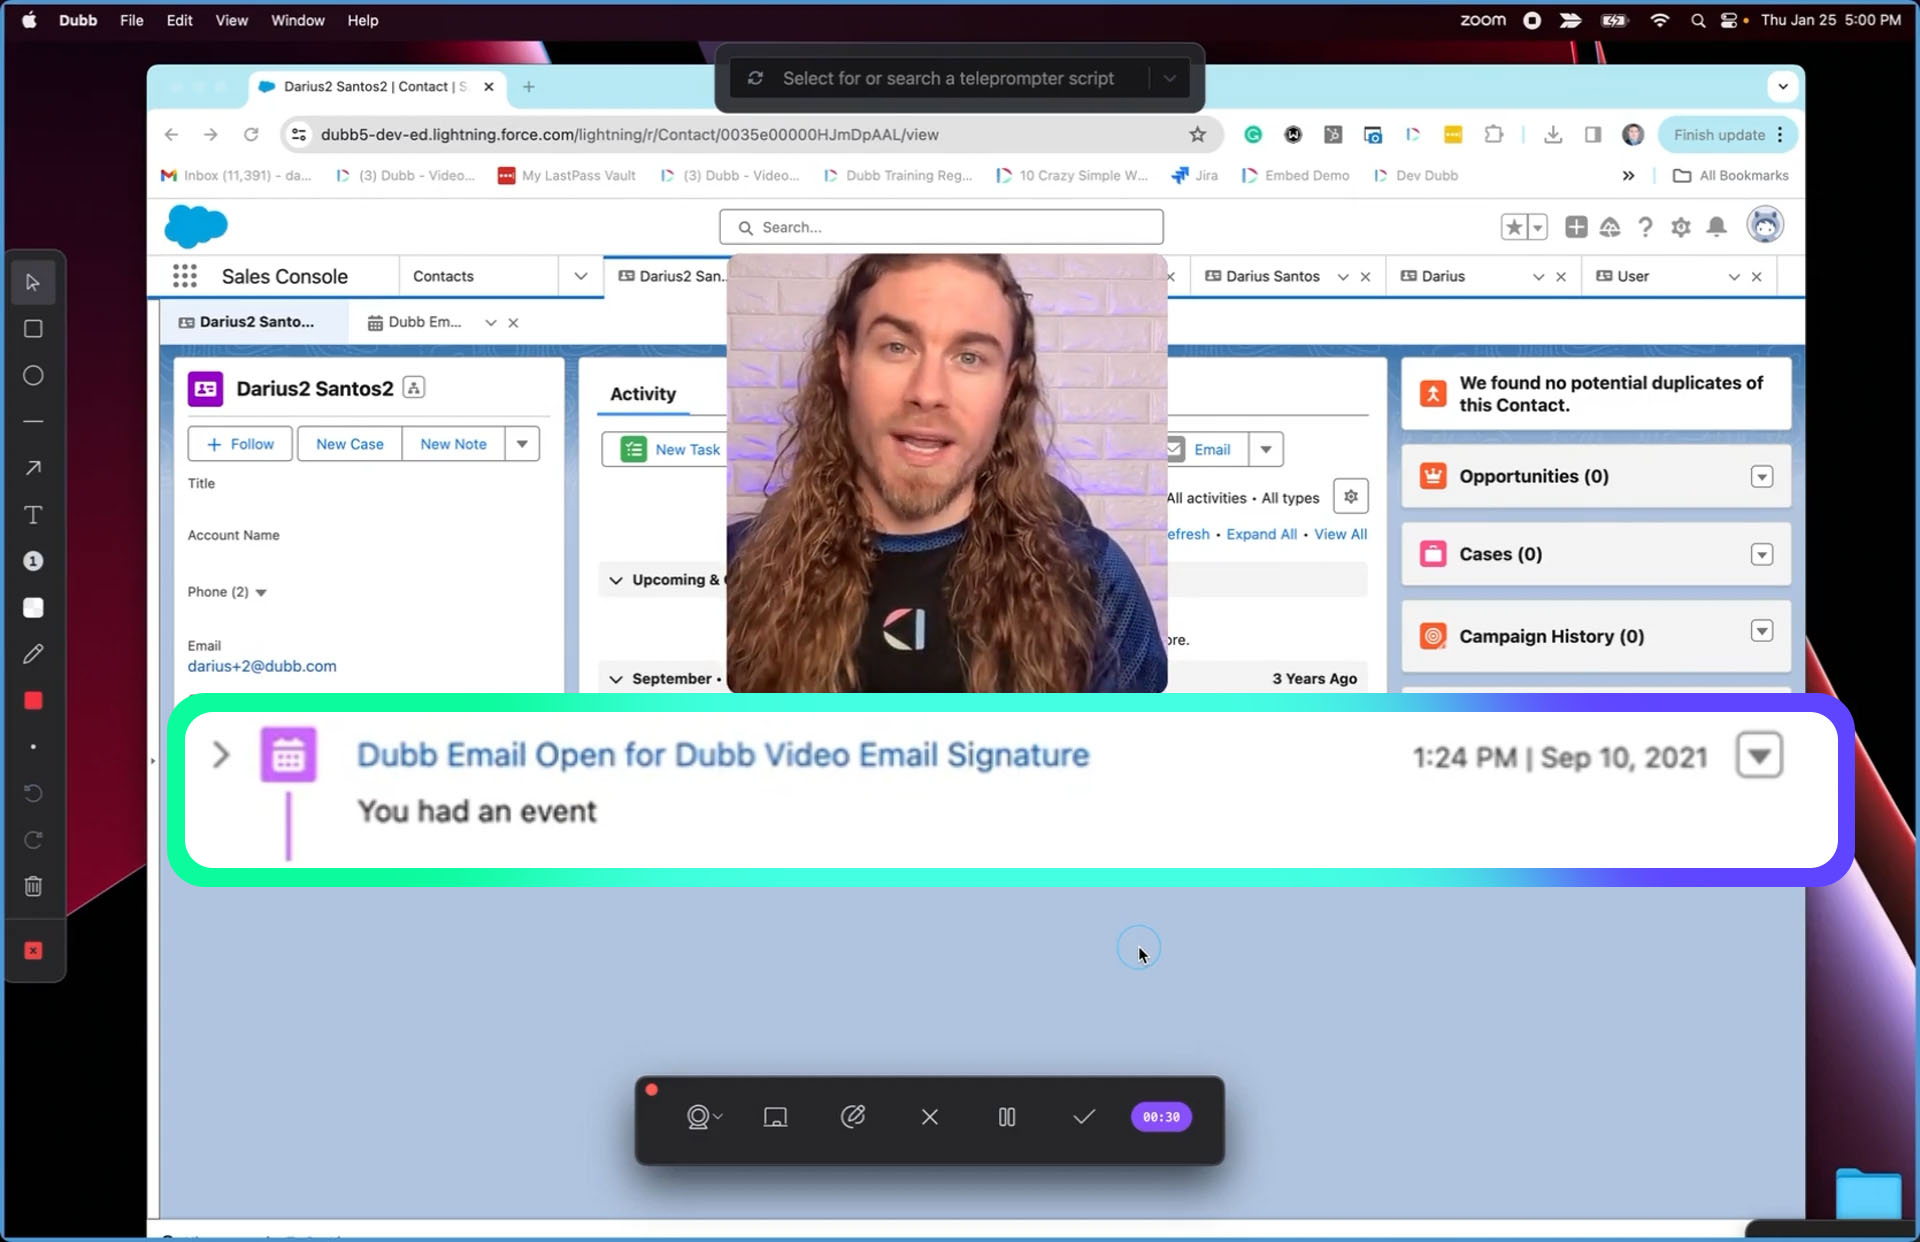Choose the stroke thickness dot
This screenshot has width=1920, height=1242.
pyautogui.click(x=33, y=747)
